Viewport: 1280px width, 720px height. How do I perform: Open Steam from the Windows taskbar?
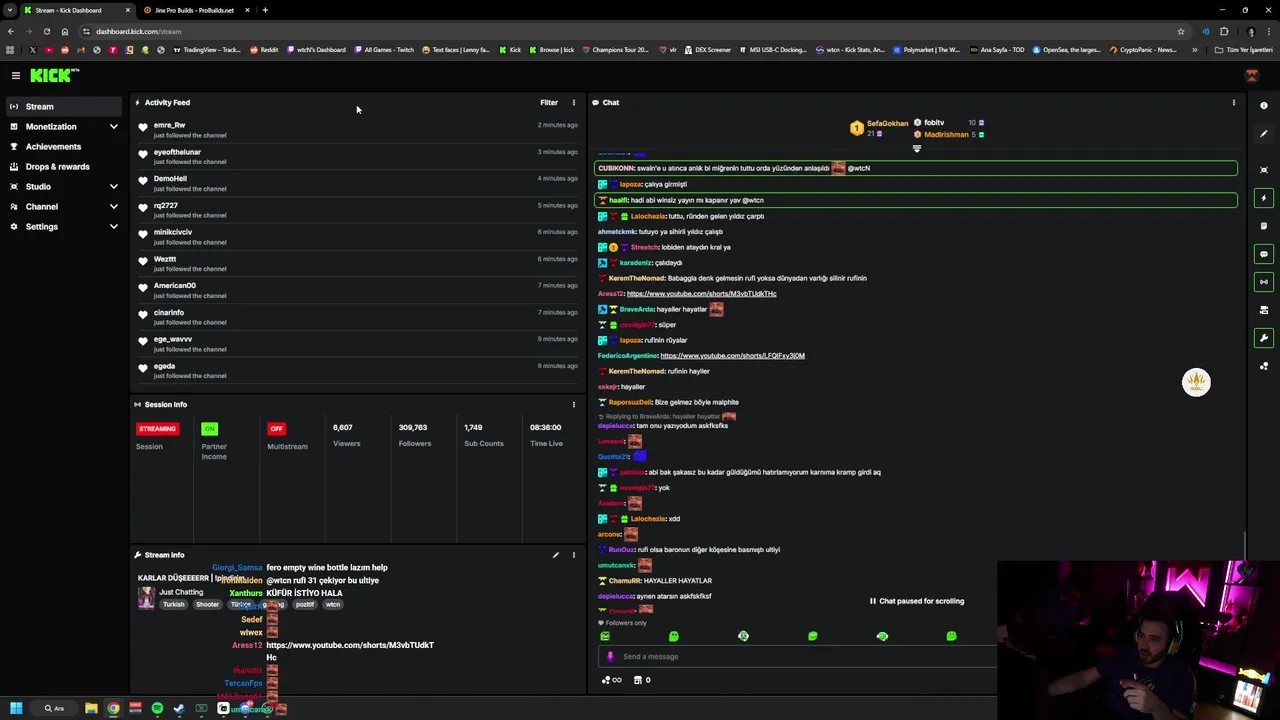[179, 708]
